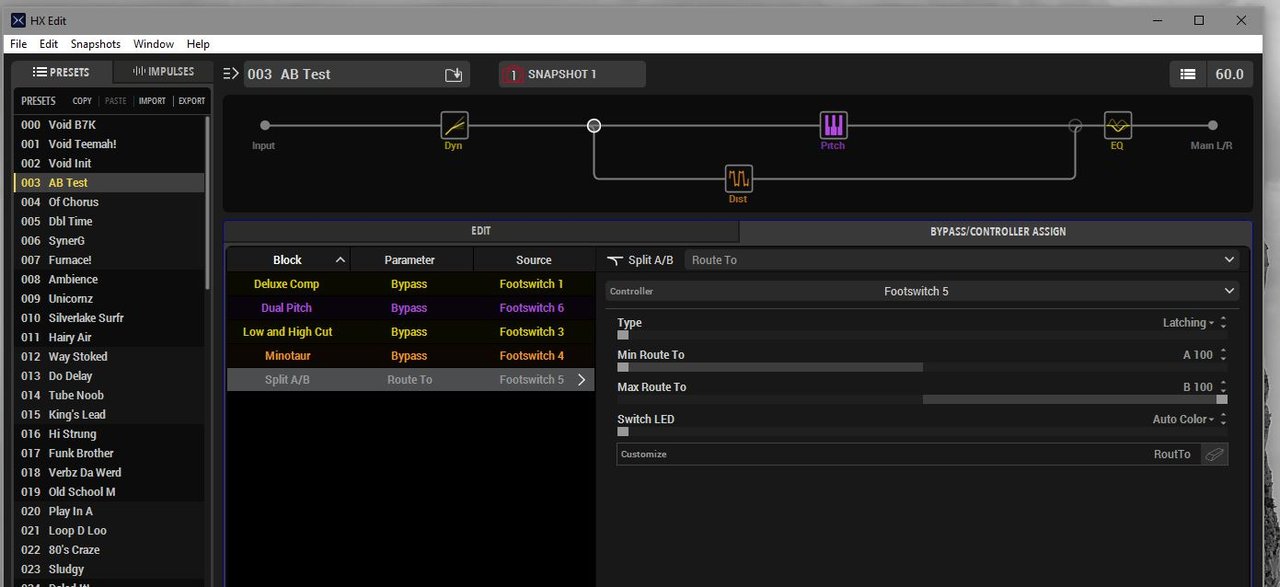Click the Switch LED stepper arrows
Image resolution: width=1280 pixels, height=587 pixels.
(1223, 419)
